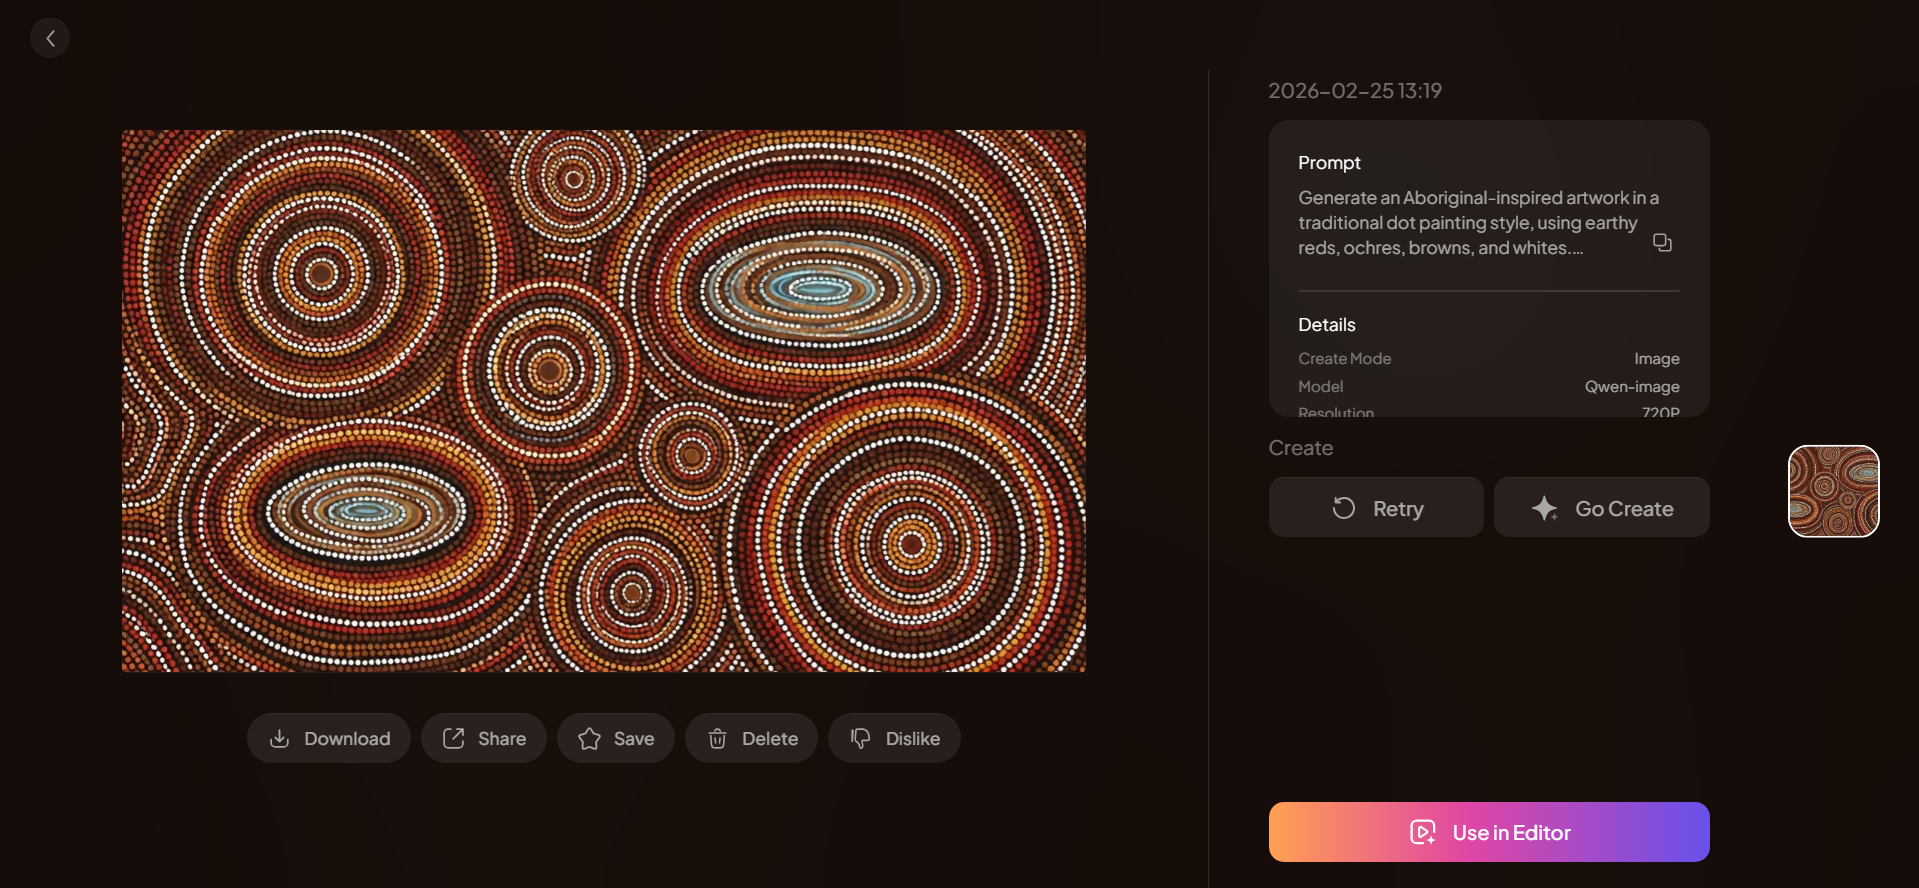The width and height of the screenshot is (1919, 888).
Task: Click the timestamp 2026-02-25 13:19
Action: pyautogui.click(x=1355, y=91)
